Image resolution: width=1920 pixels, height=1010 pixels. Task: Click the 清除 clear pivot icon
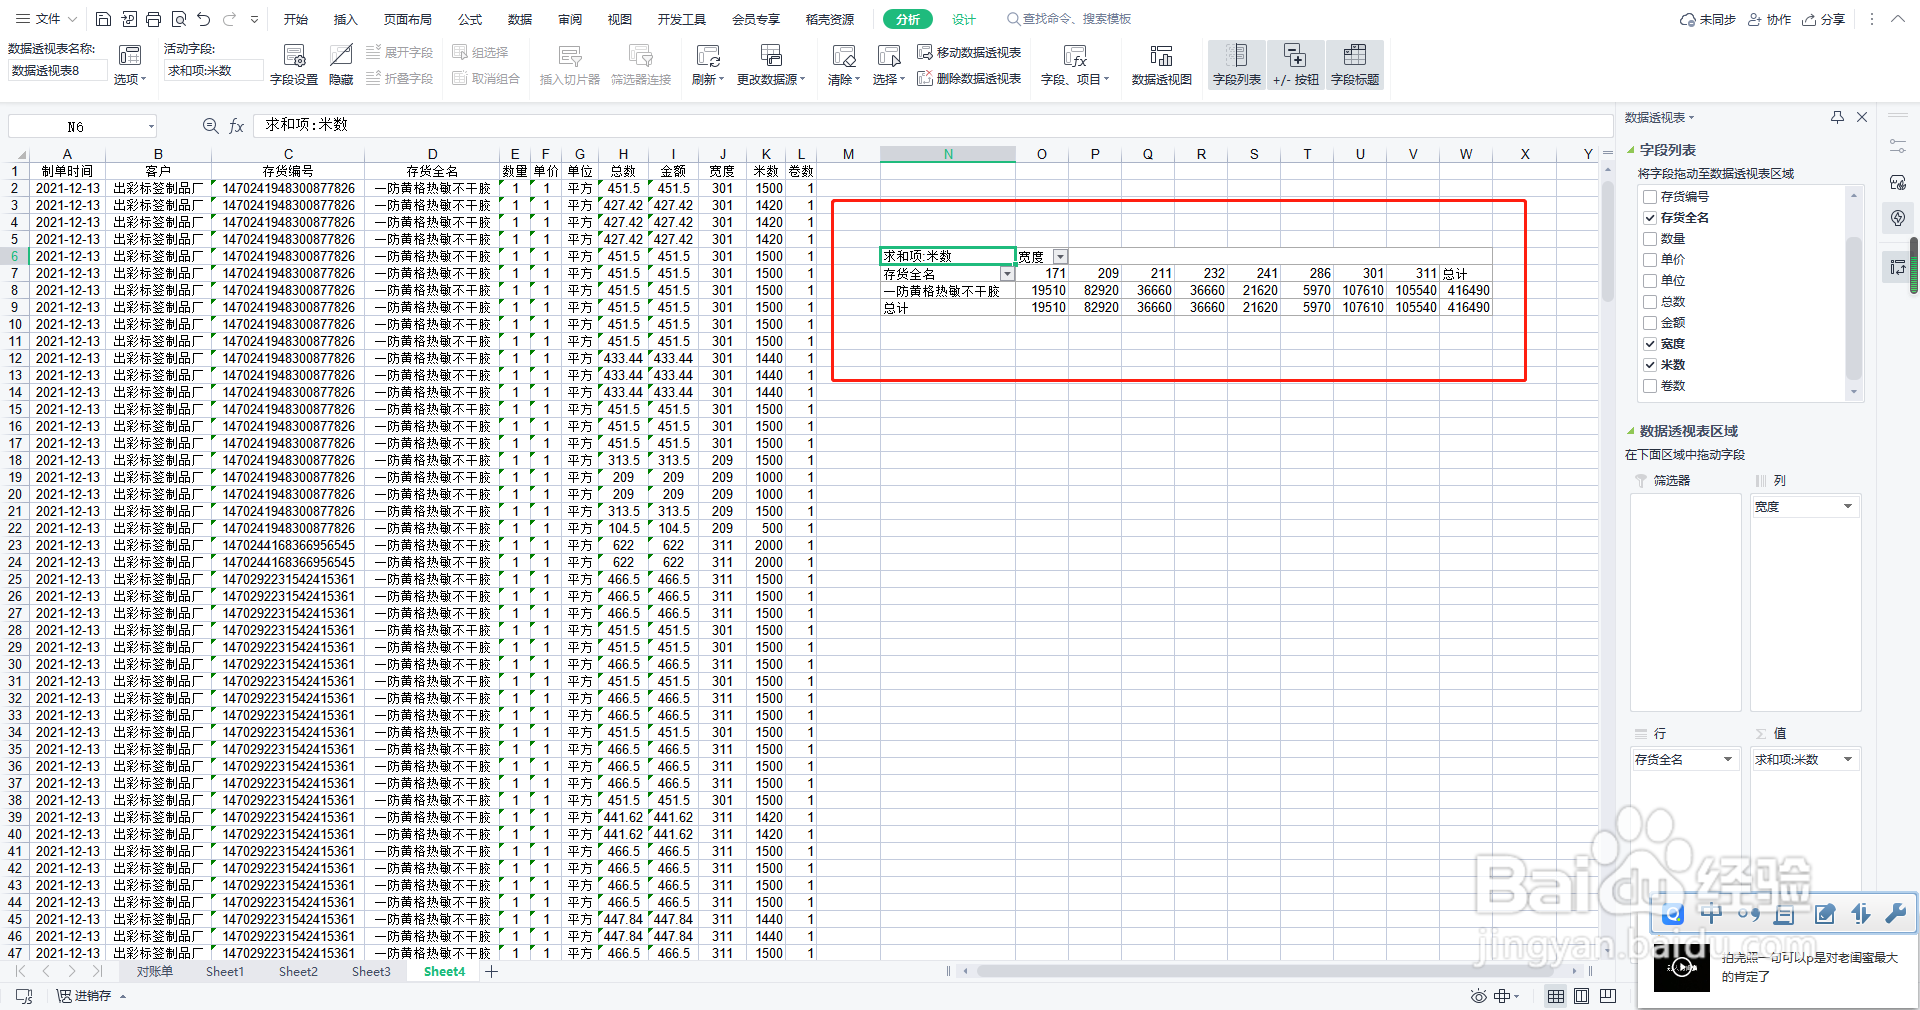pyautogui.click(x=844, y=65)
